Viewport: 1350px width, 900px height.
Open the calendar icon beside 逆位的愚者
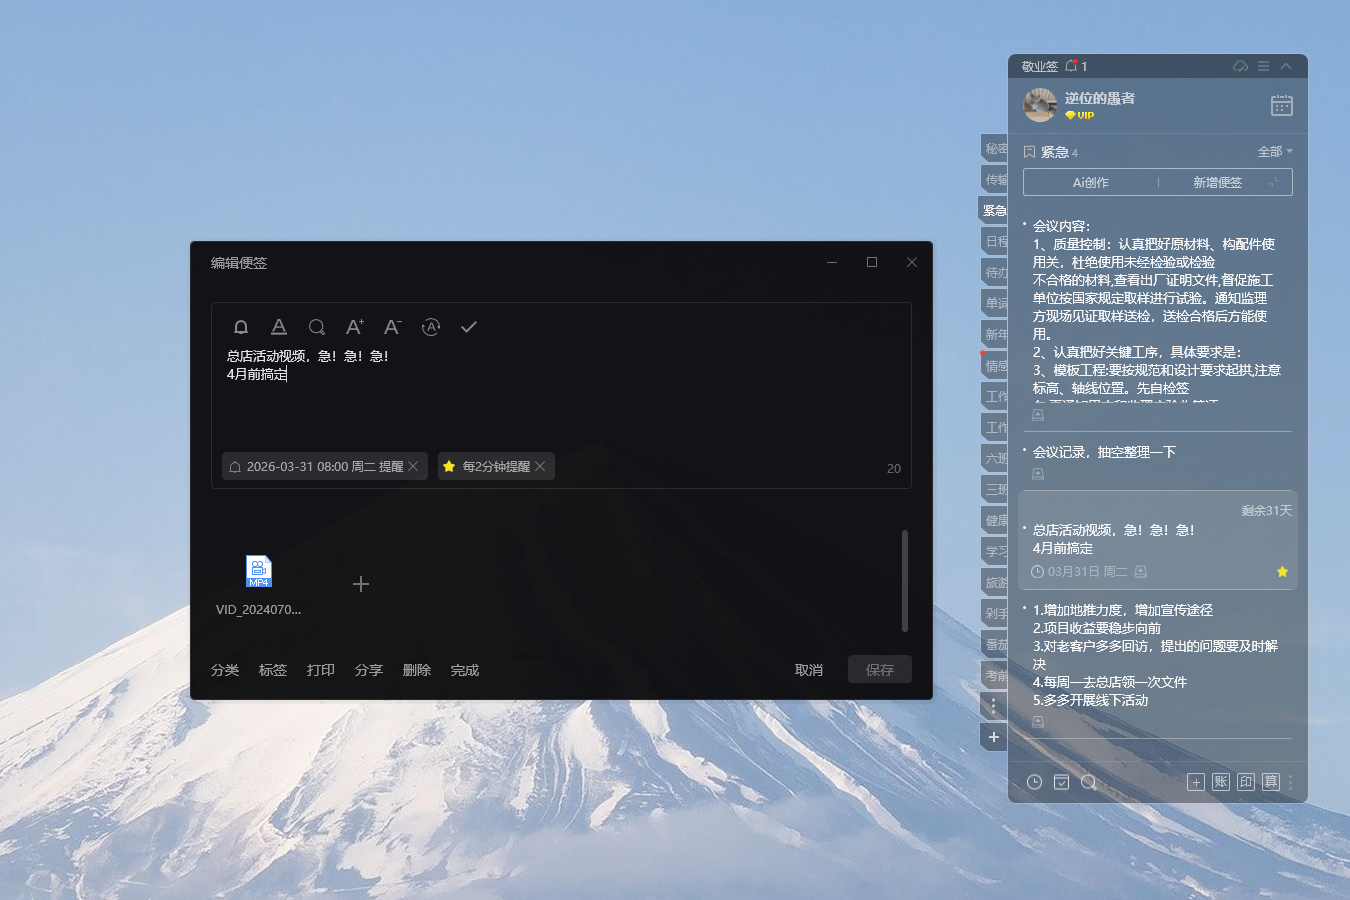point(1281,104)
